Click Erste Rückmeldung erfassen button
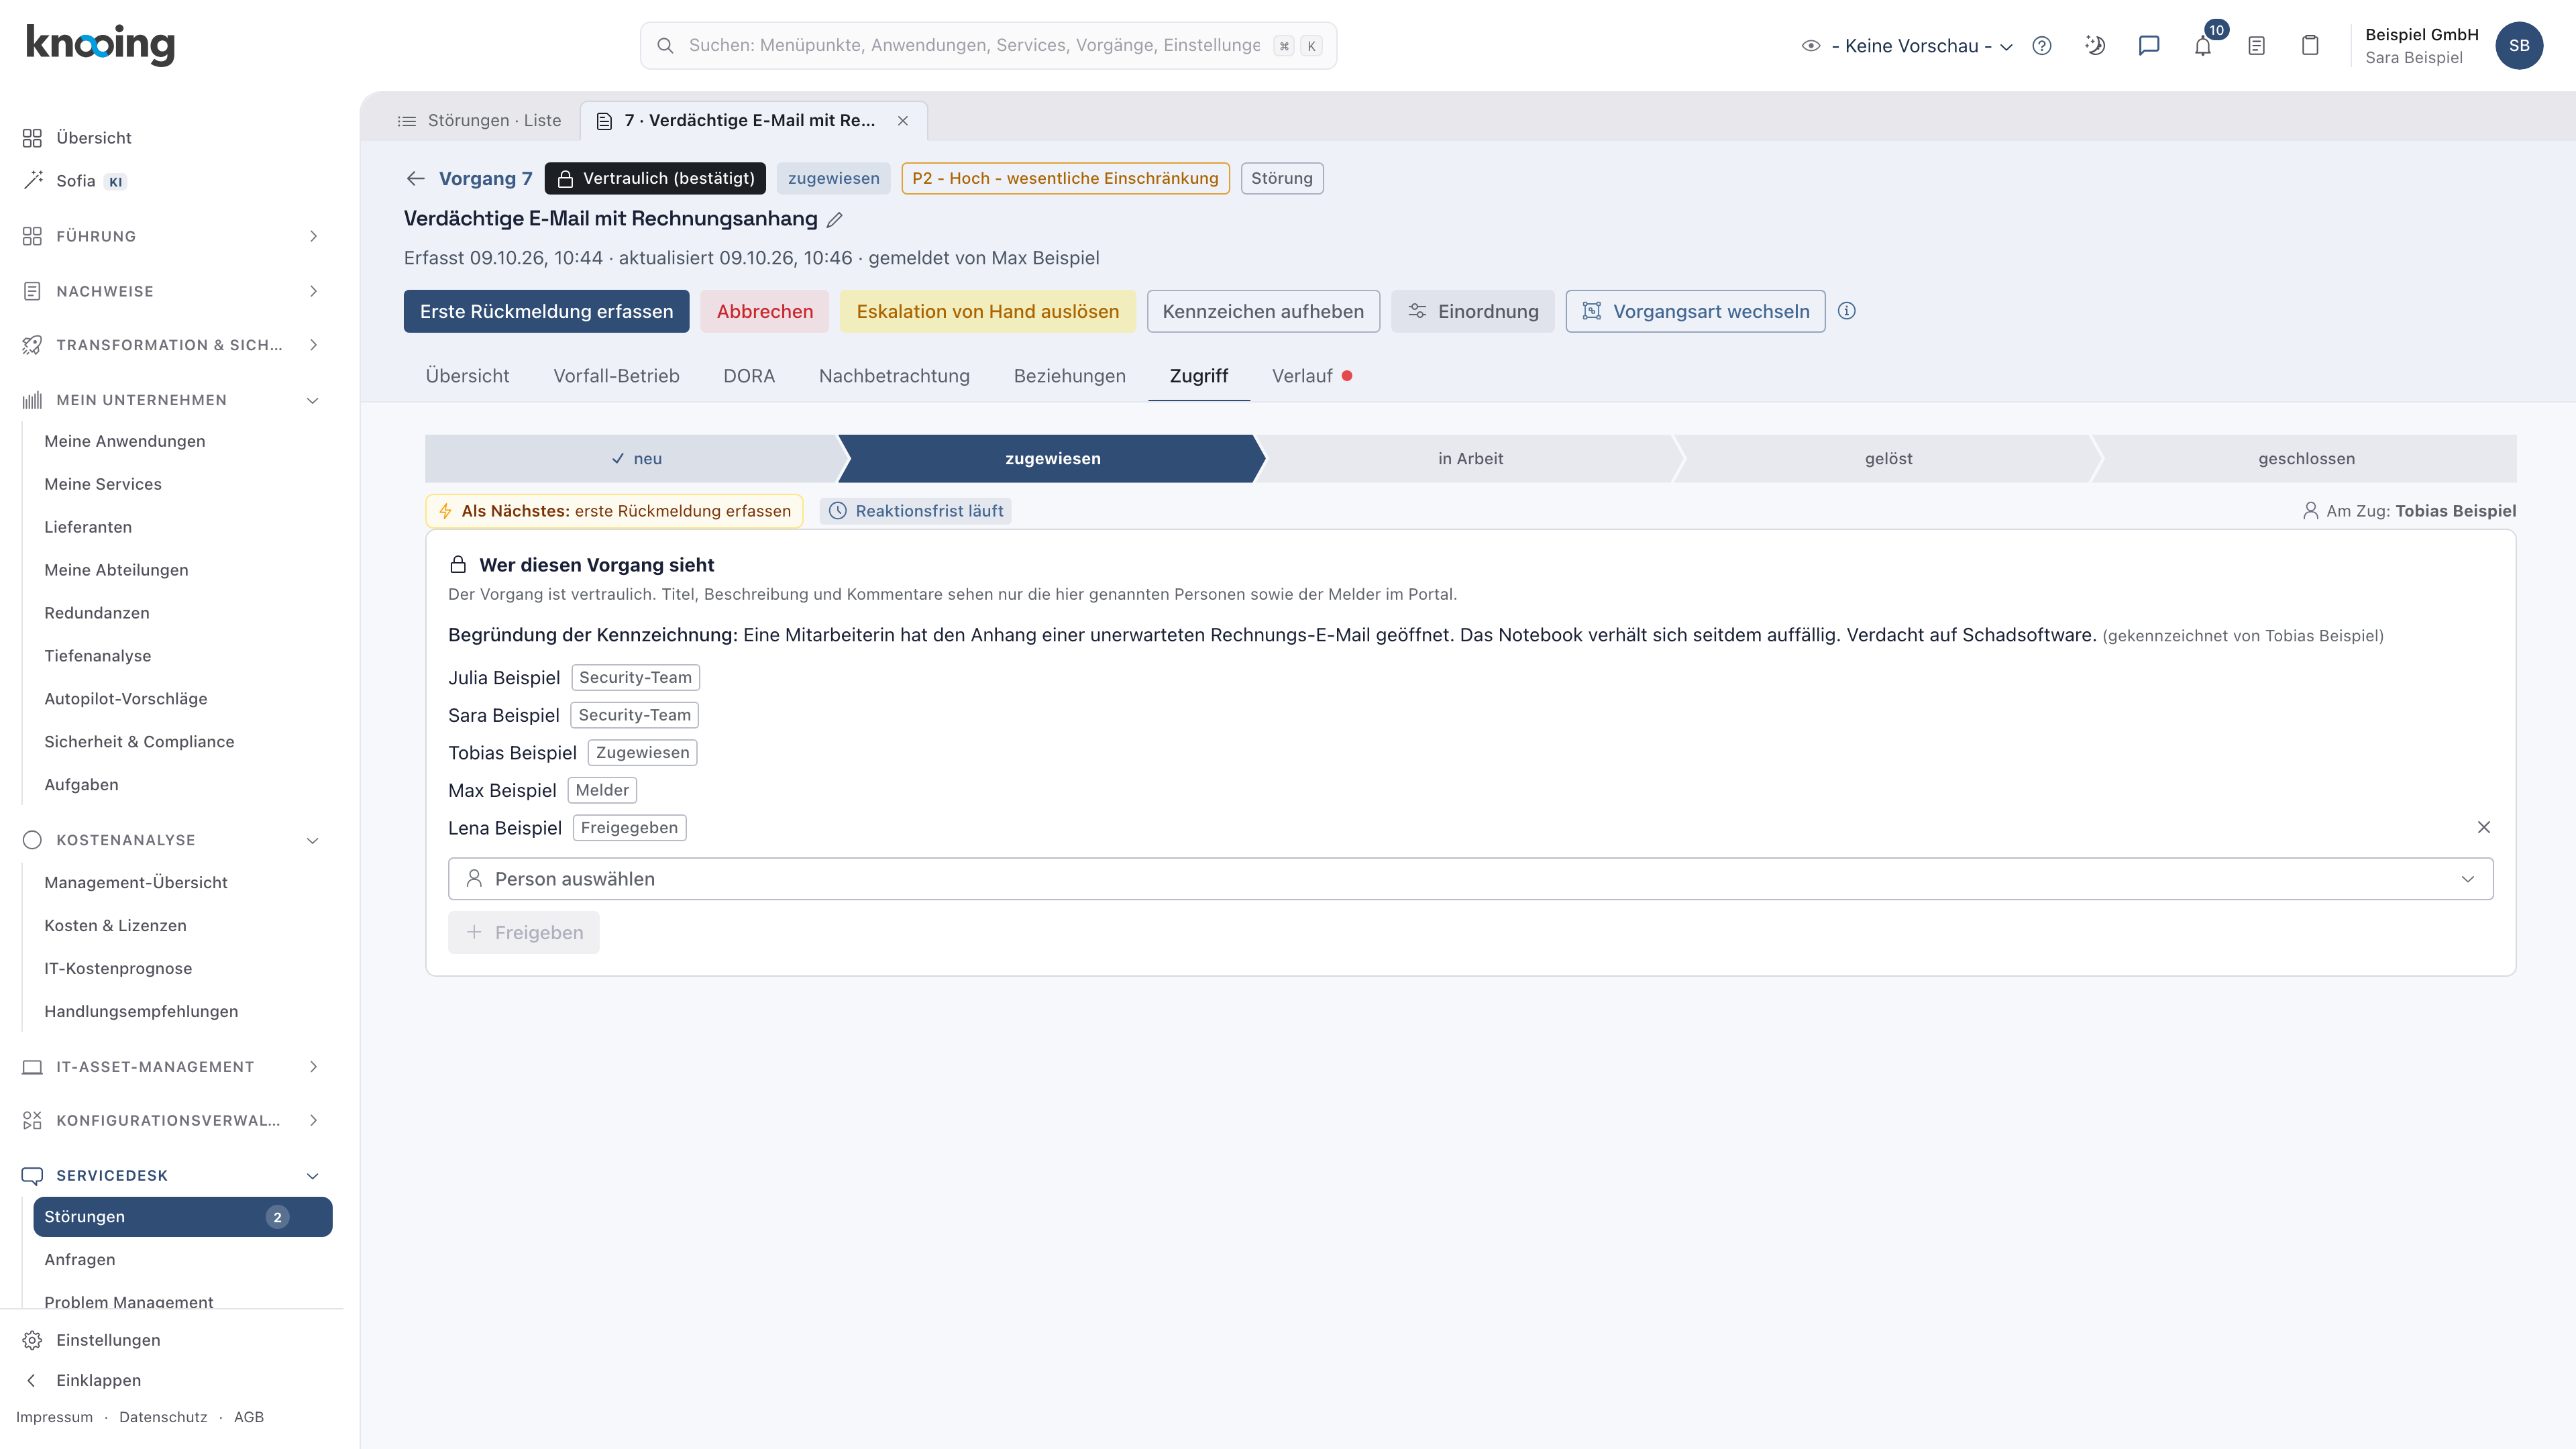 pyautogui.click(x=546, y=311)
